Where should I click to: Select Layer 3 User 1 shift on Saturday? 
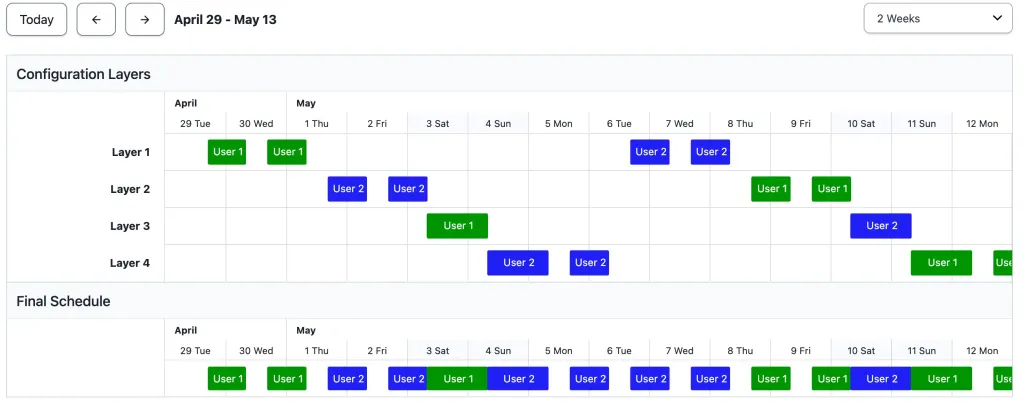[x=457, y=226]
